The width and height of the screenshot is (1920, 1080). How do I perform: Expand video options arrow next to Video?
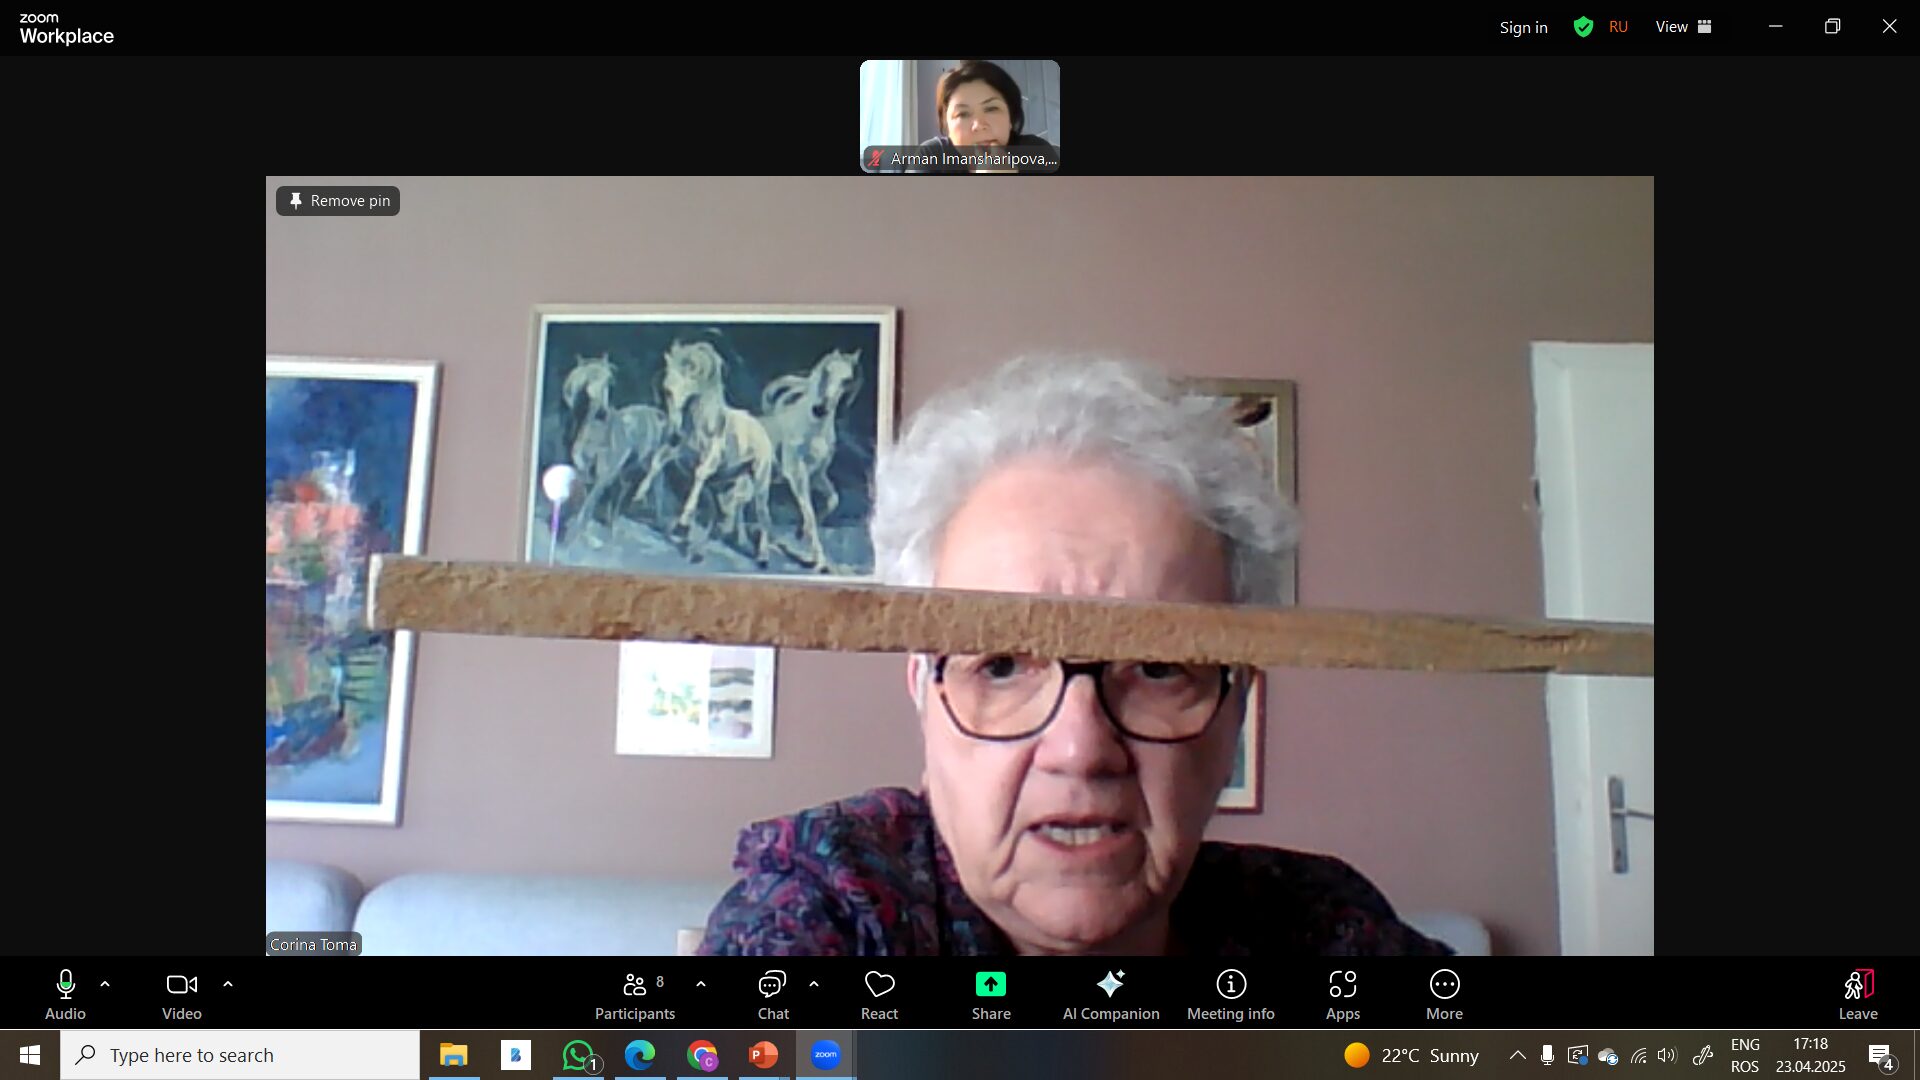pyautogui.click(x=228, y=985)
